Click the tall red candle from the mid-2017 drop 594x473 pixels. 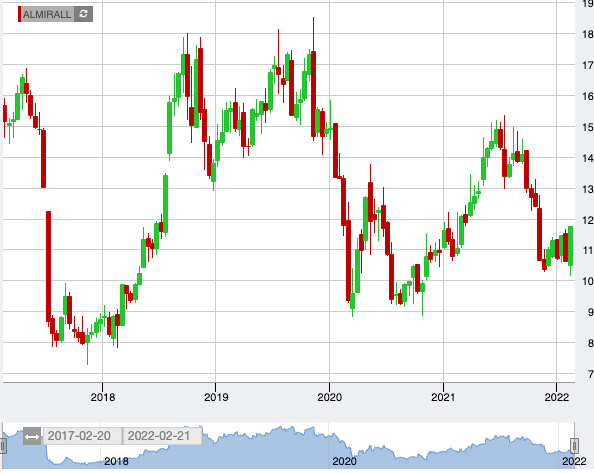48,267
